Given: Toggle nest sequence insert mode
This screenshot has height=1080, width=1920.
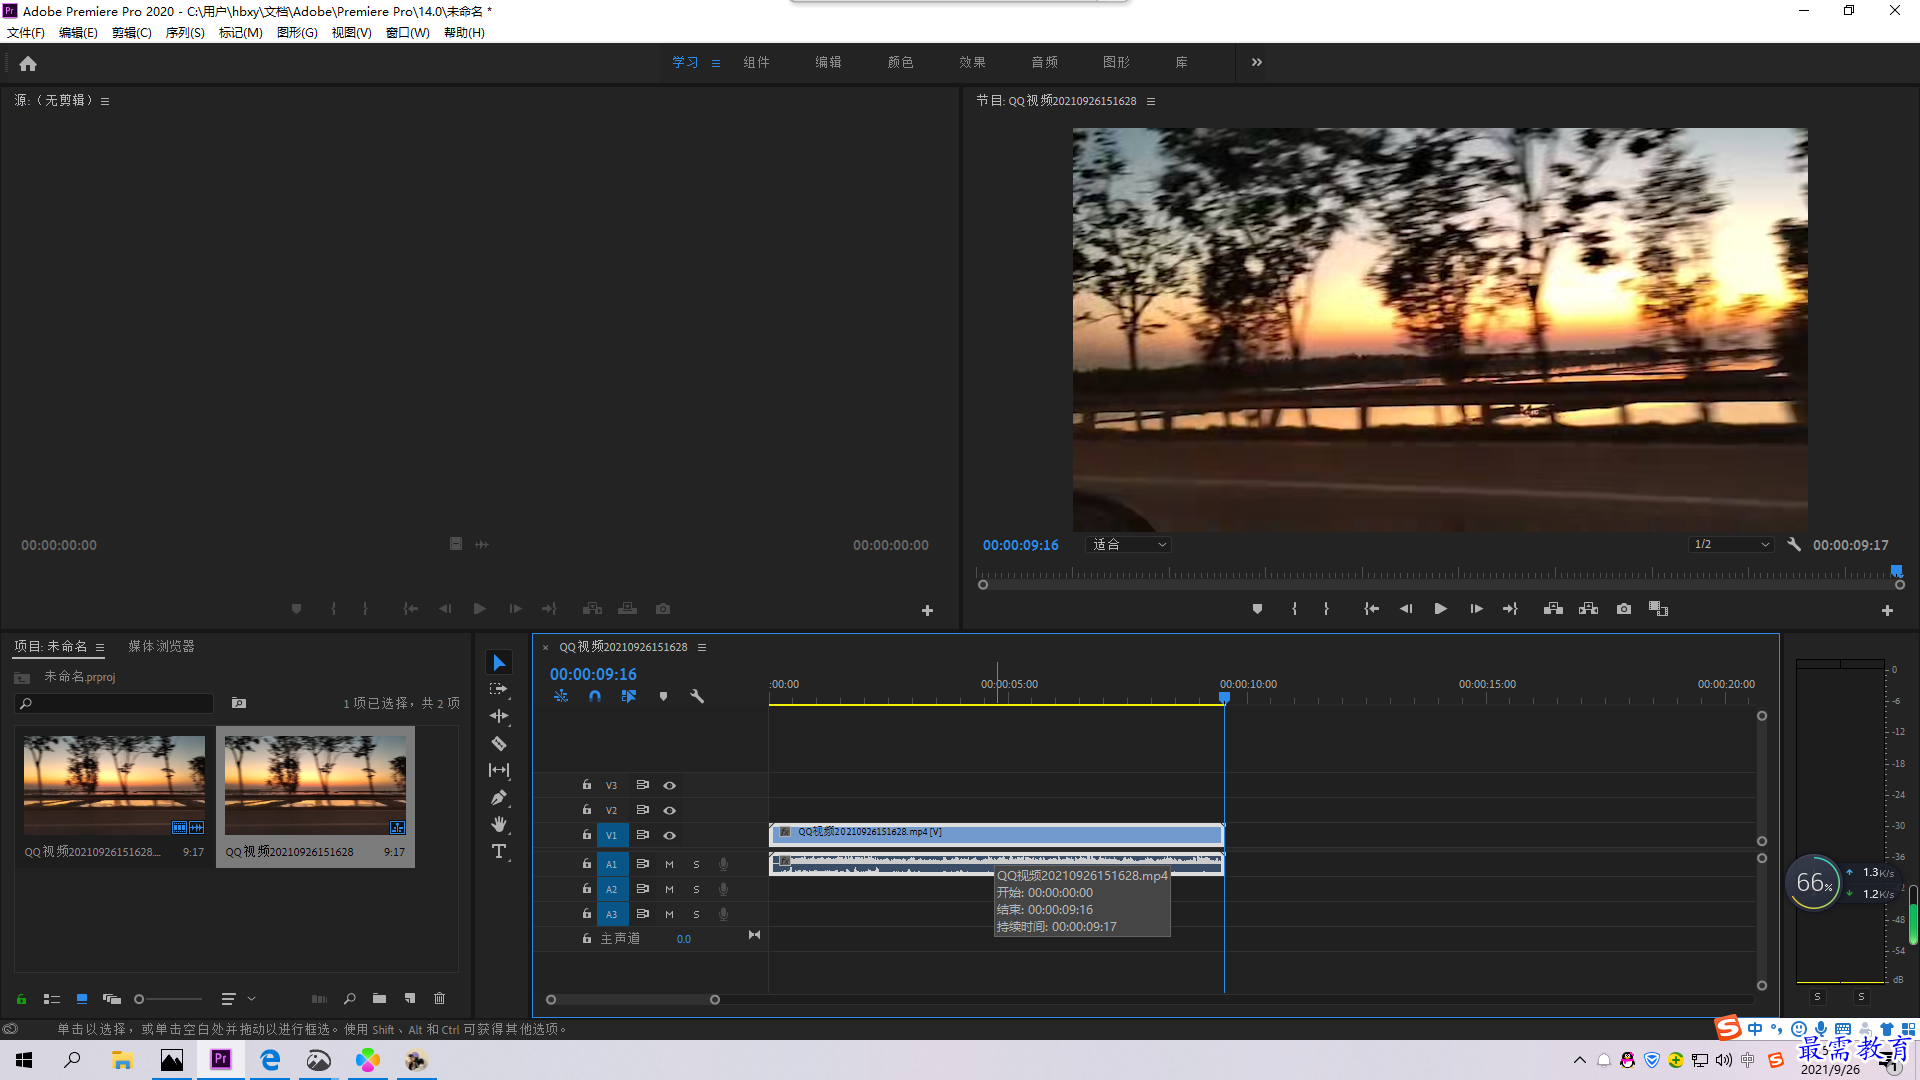Looking at the screenshot, I should pos(561,696).
